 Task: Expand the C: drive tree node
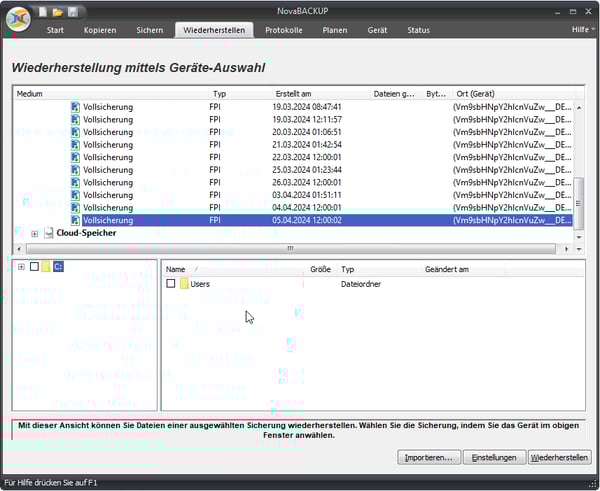point(21,267)
